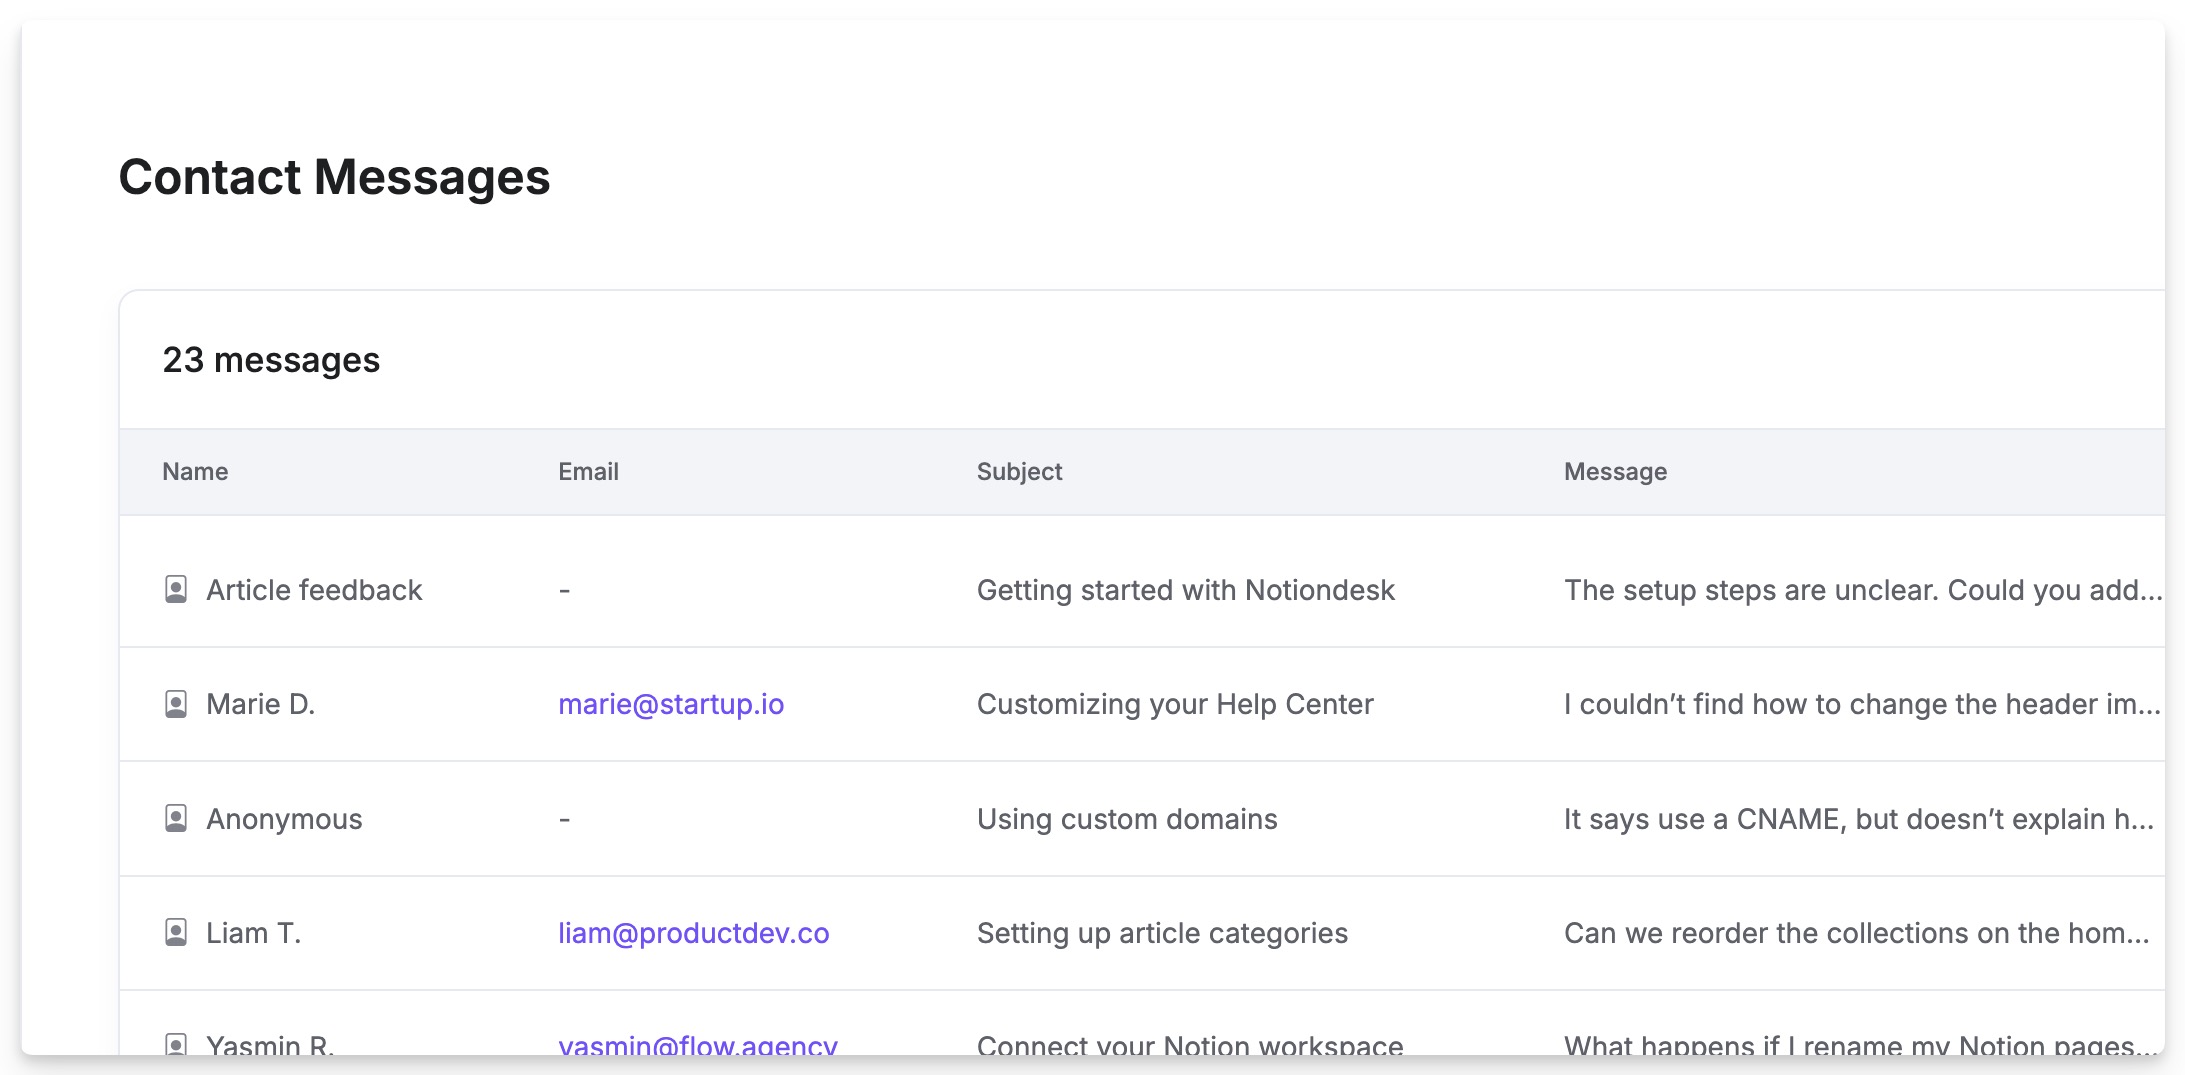Click the contact icon beside Article feedback
The image size is (2185, 1075).
point(176,590)
